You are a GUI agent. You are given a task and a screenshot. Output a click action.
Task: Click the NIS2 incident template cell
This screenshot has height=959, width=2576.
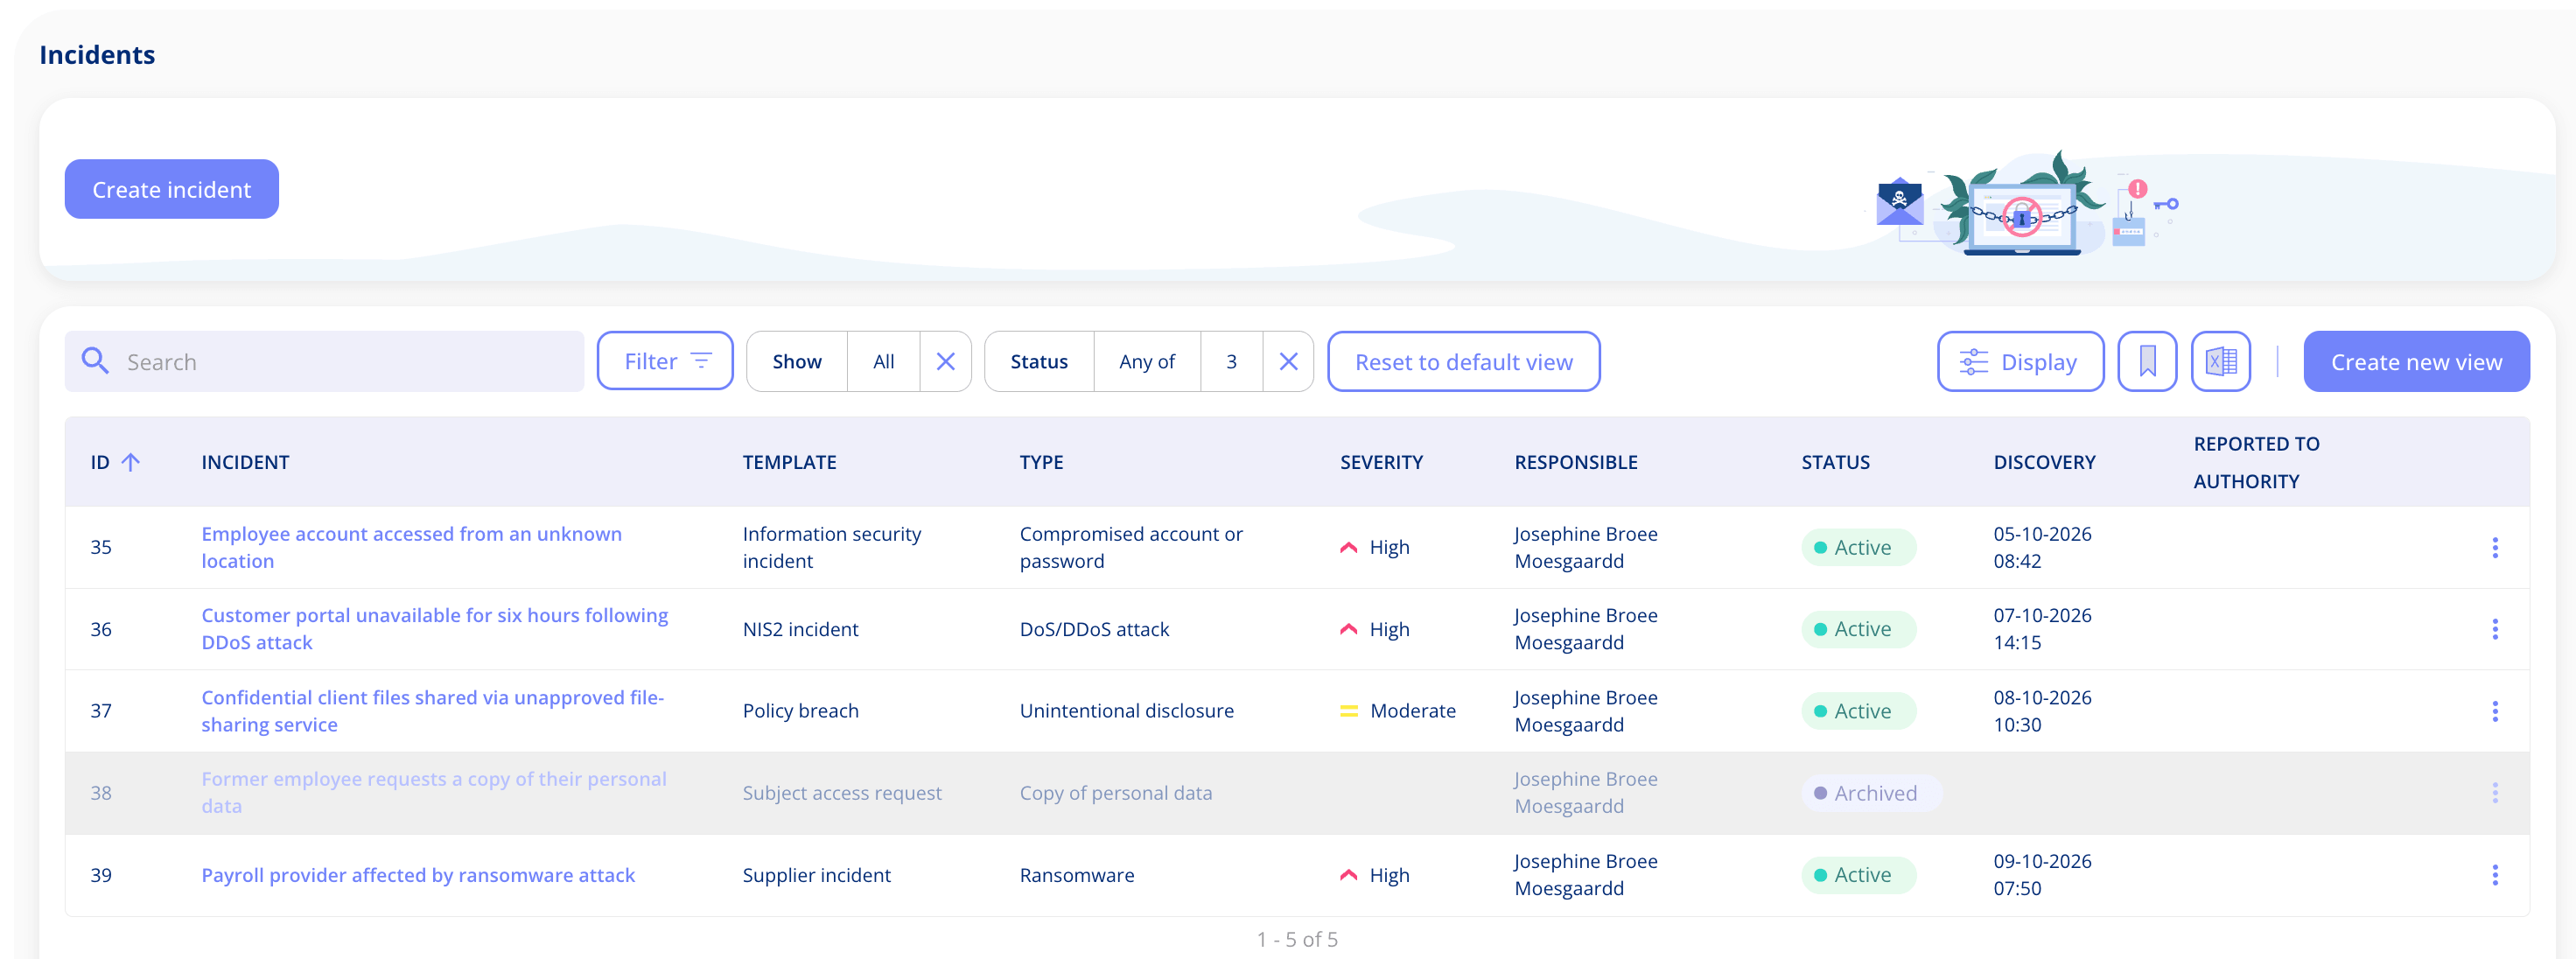pos(800,629)
